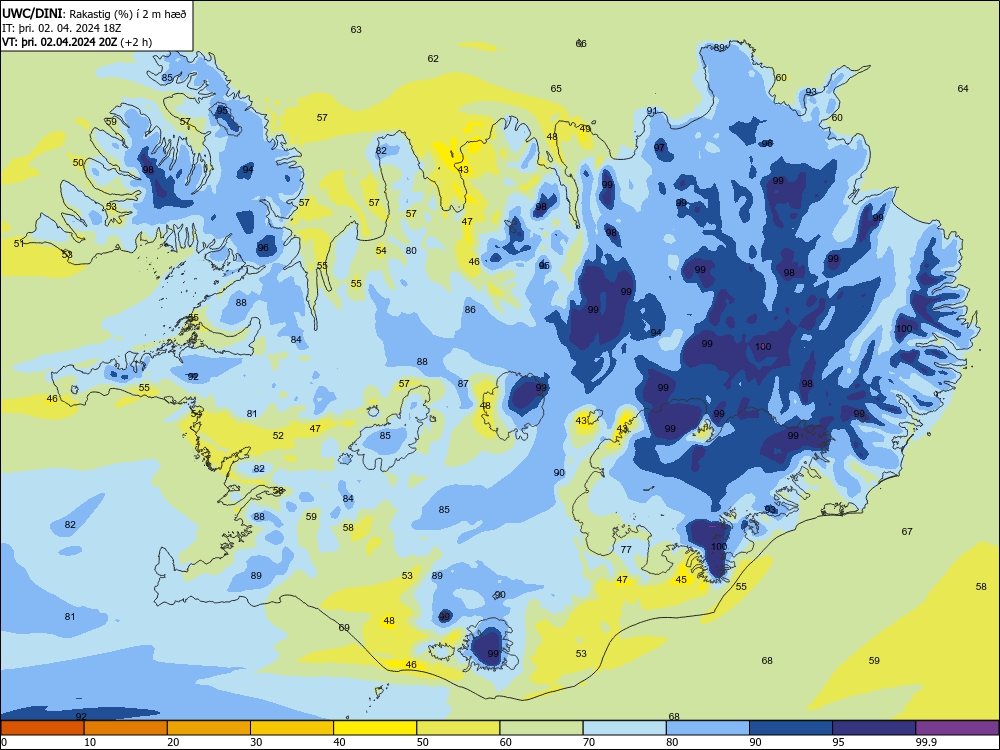Screen dimensions: 1000x750
Task: Pick the 60–70 pale green legend swatch
Action: coord(541,728)
